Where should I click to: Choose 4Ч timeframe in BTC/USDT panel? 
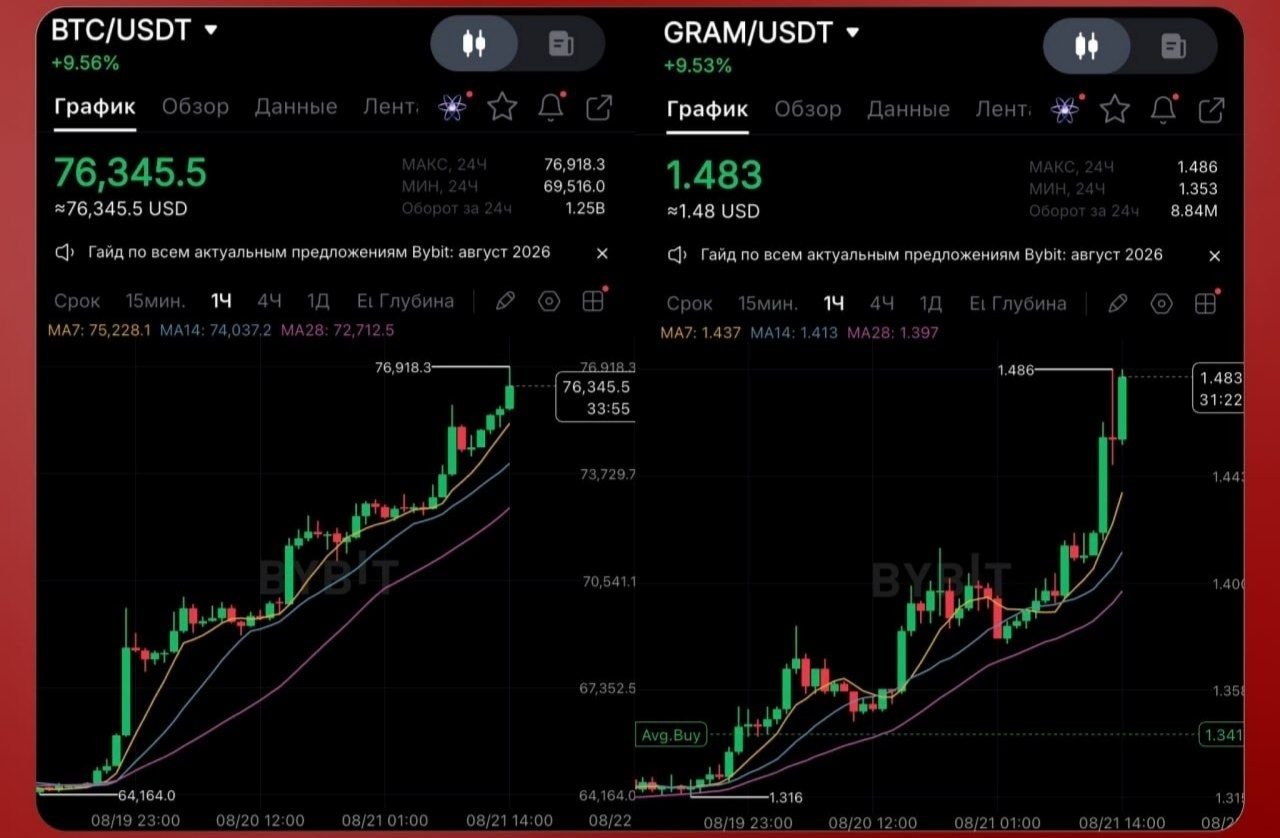point(269,301)
